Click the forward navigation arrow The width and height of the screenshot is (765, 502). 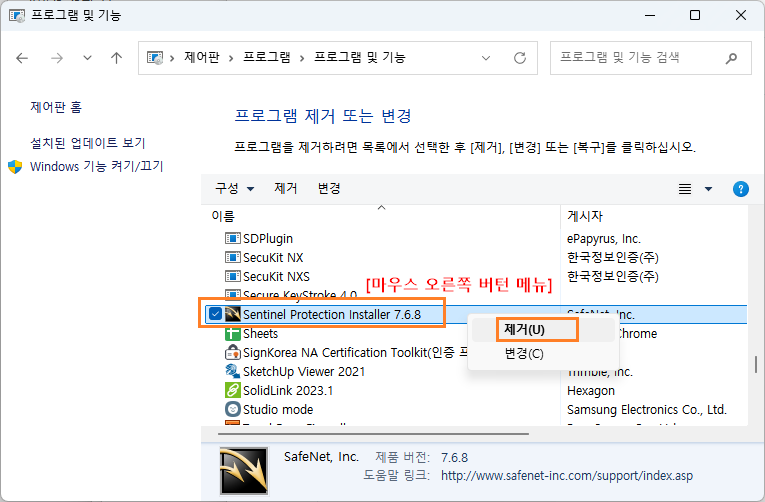(x=57, y=58)
